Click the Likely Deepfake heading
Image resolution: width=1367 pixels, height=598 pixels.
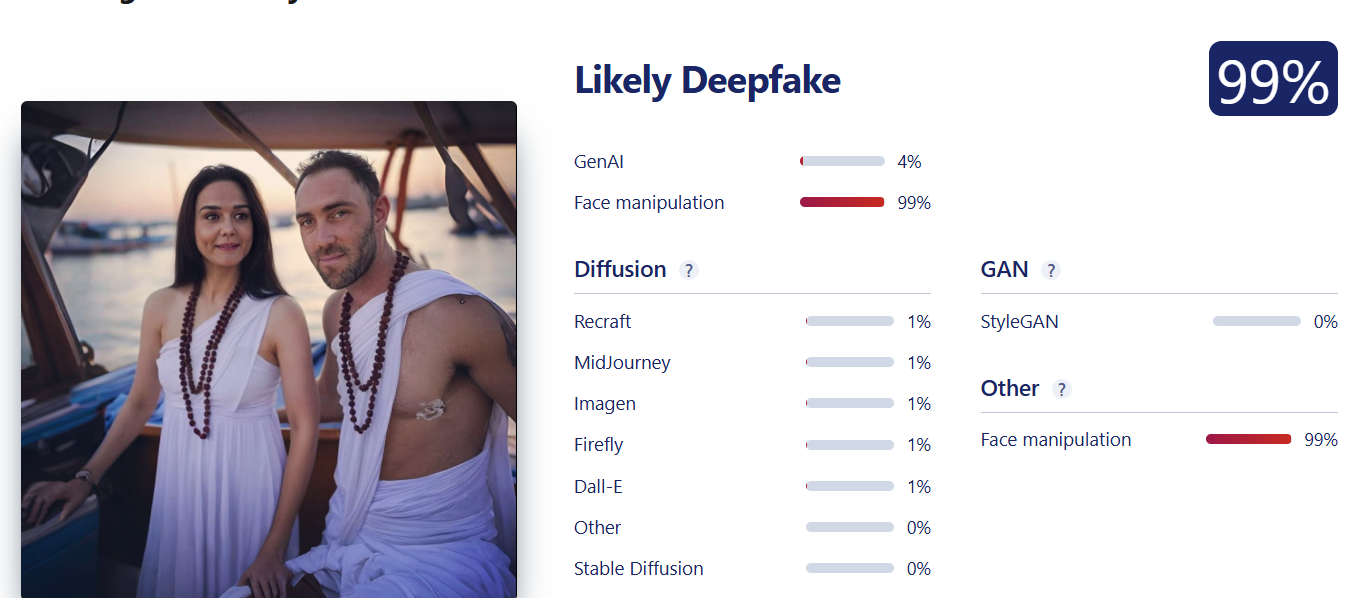707,81
